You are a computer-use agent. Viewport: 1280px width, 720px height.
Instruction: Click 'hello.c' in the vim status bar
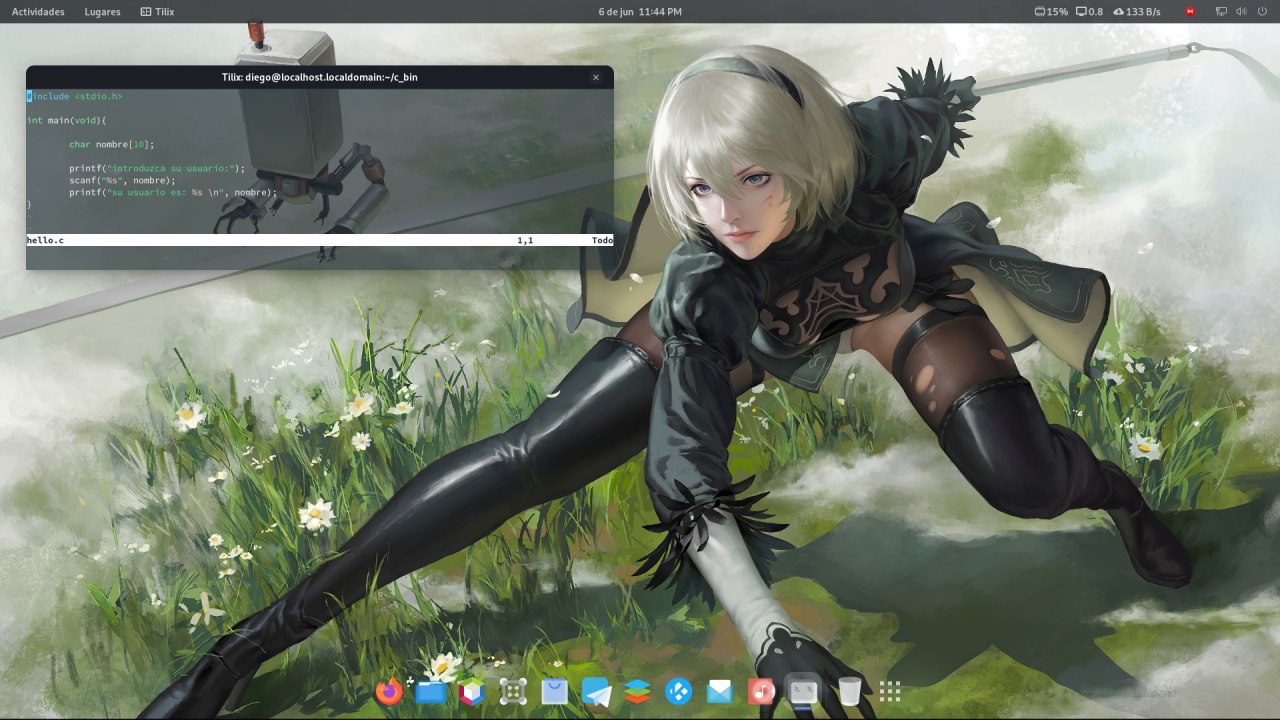45,240
